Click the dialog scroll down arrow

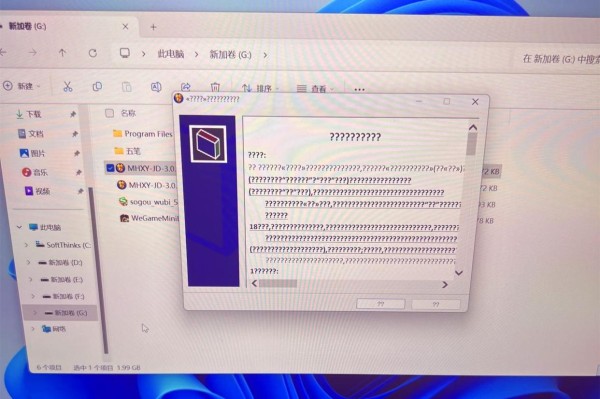tap(459, 273)
